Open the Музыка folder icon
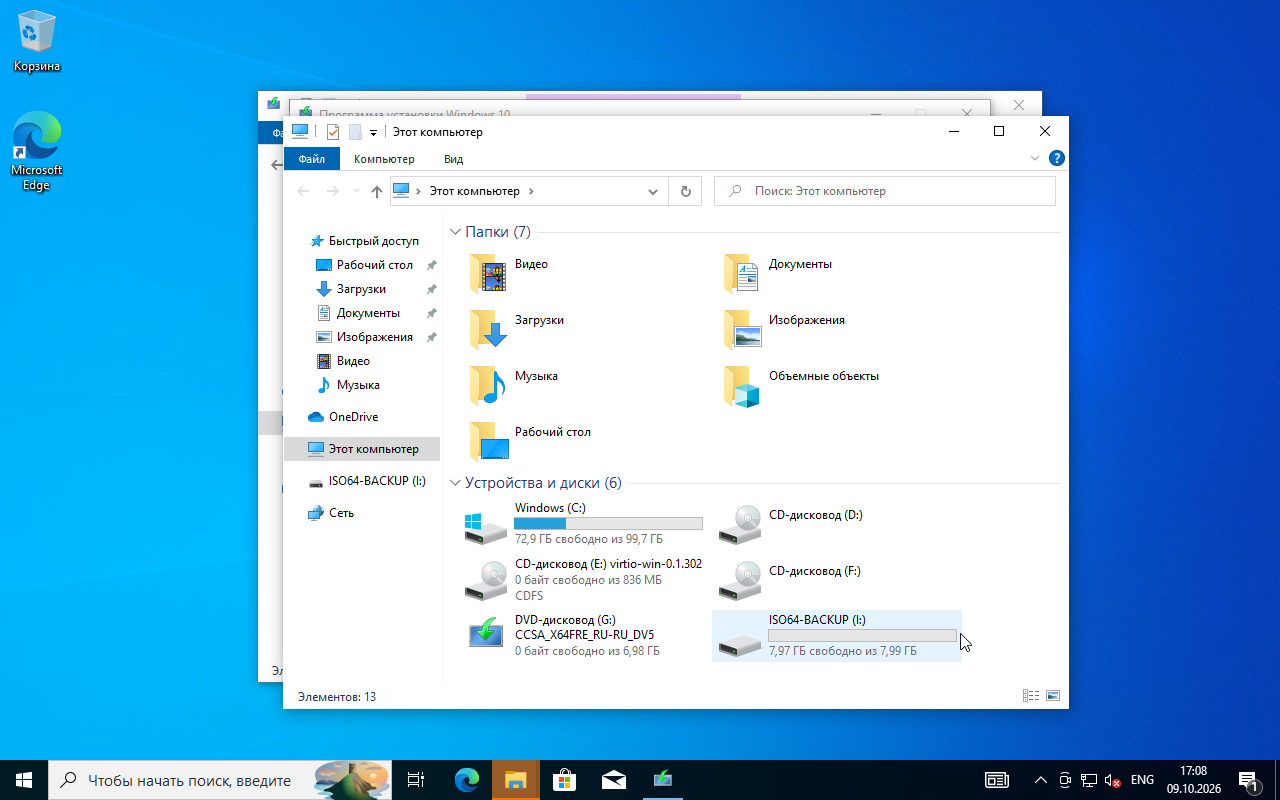The width and height of the screenshot is (1280, 800). pos(488,384)
